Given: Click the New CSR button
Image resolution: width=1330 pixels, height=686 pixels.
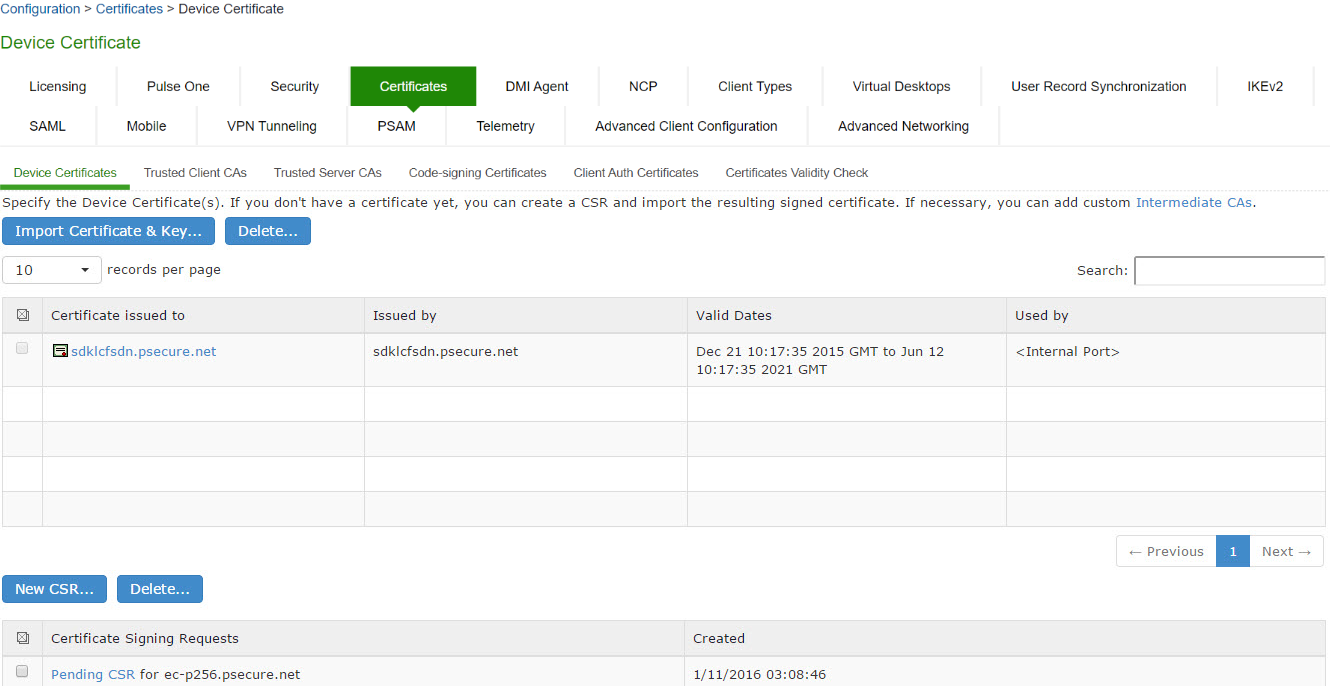Looking at the screenshot, I should [54, 589].
